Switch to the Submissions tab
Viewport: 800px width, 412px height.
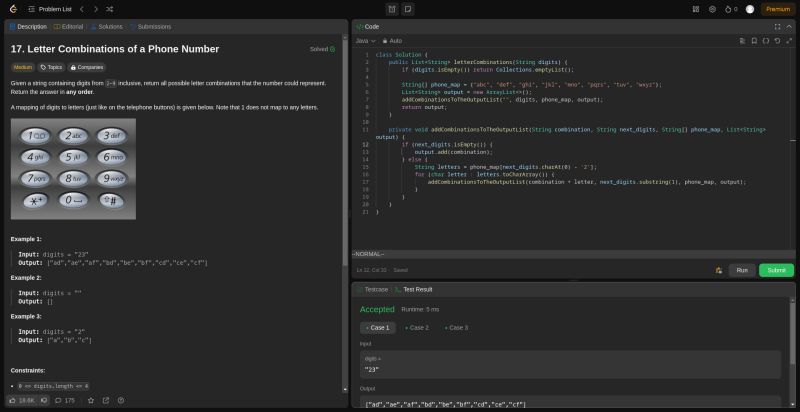click(151, 27)
